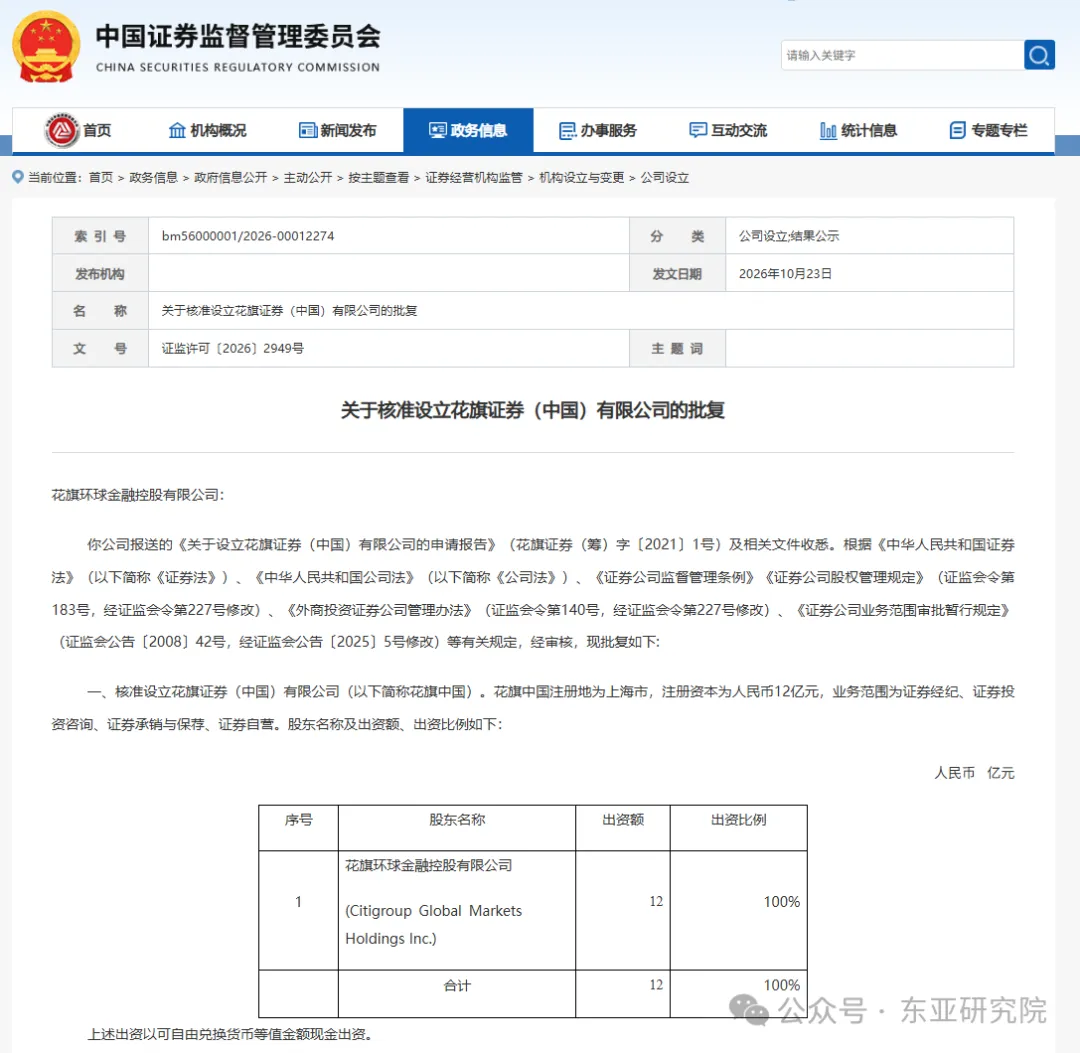1080x1053 pixels.
Task: Select index number bm56000001/2026-00012274
Action: [248, 236]
